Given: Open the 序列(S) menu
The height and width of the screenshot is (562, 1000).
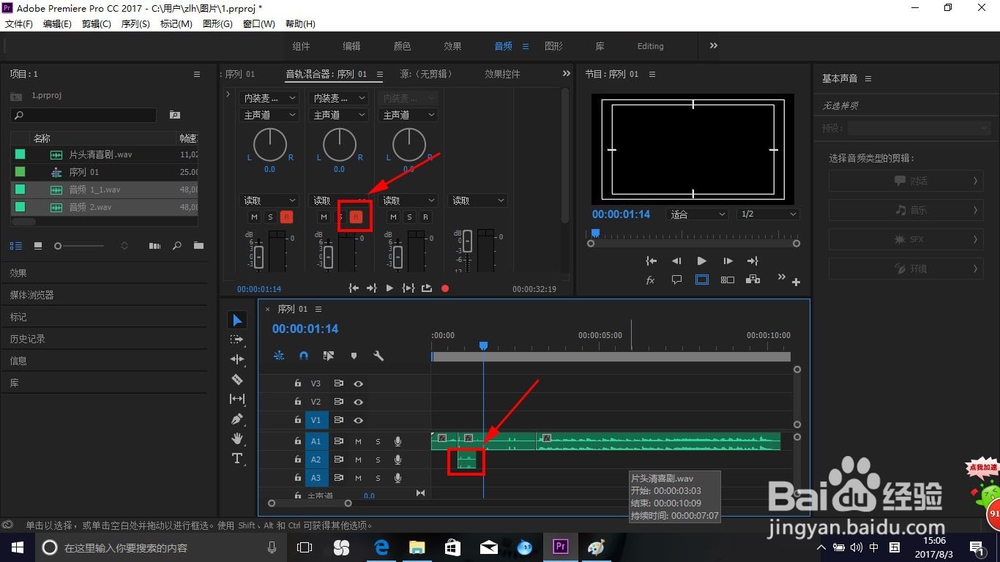Looking at the screenshot, I should point(135,24).
